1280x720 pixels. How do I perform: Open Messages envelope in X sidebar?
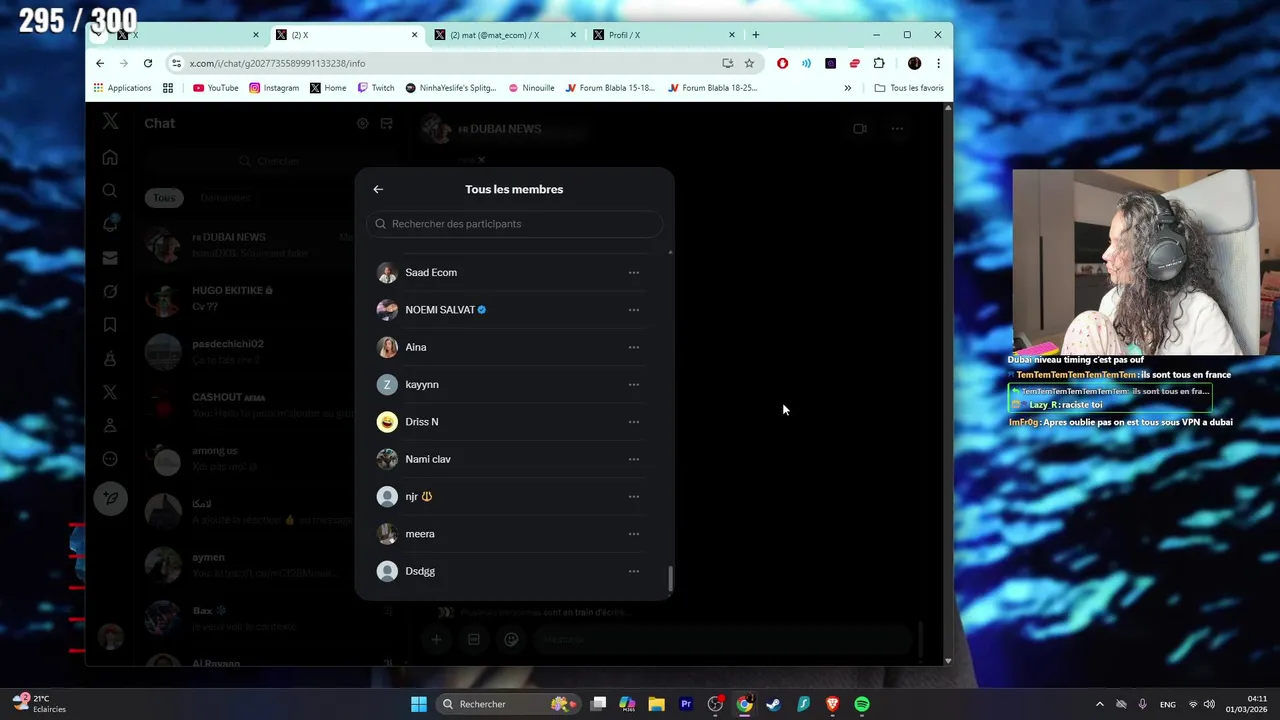pos(110,258)
